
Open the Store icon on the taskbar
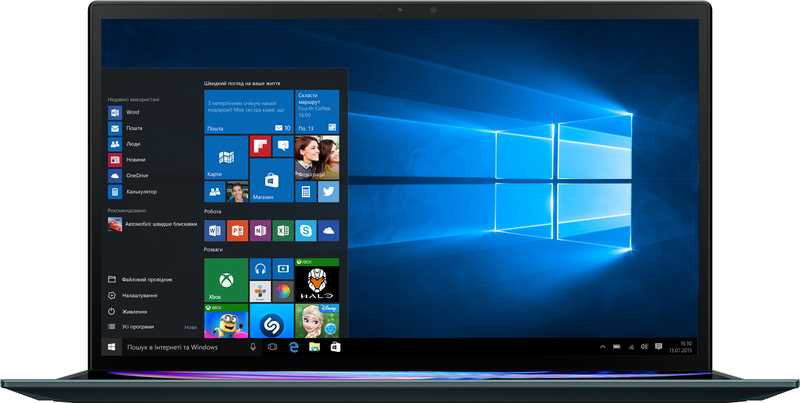tap(335, 347)
